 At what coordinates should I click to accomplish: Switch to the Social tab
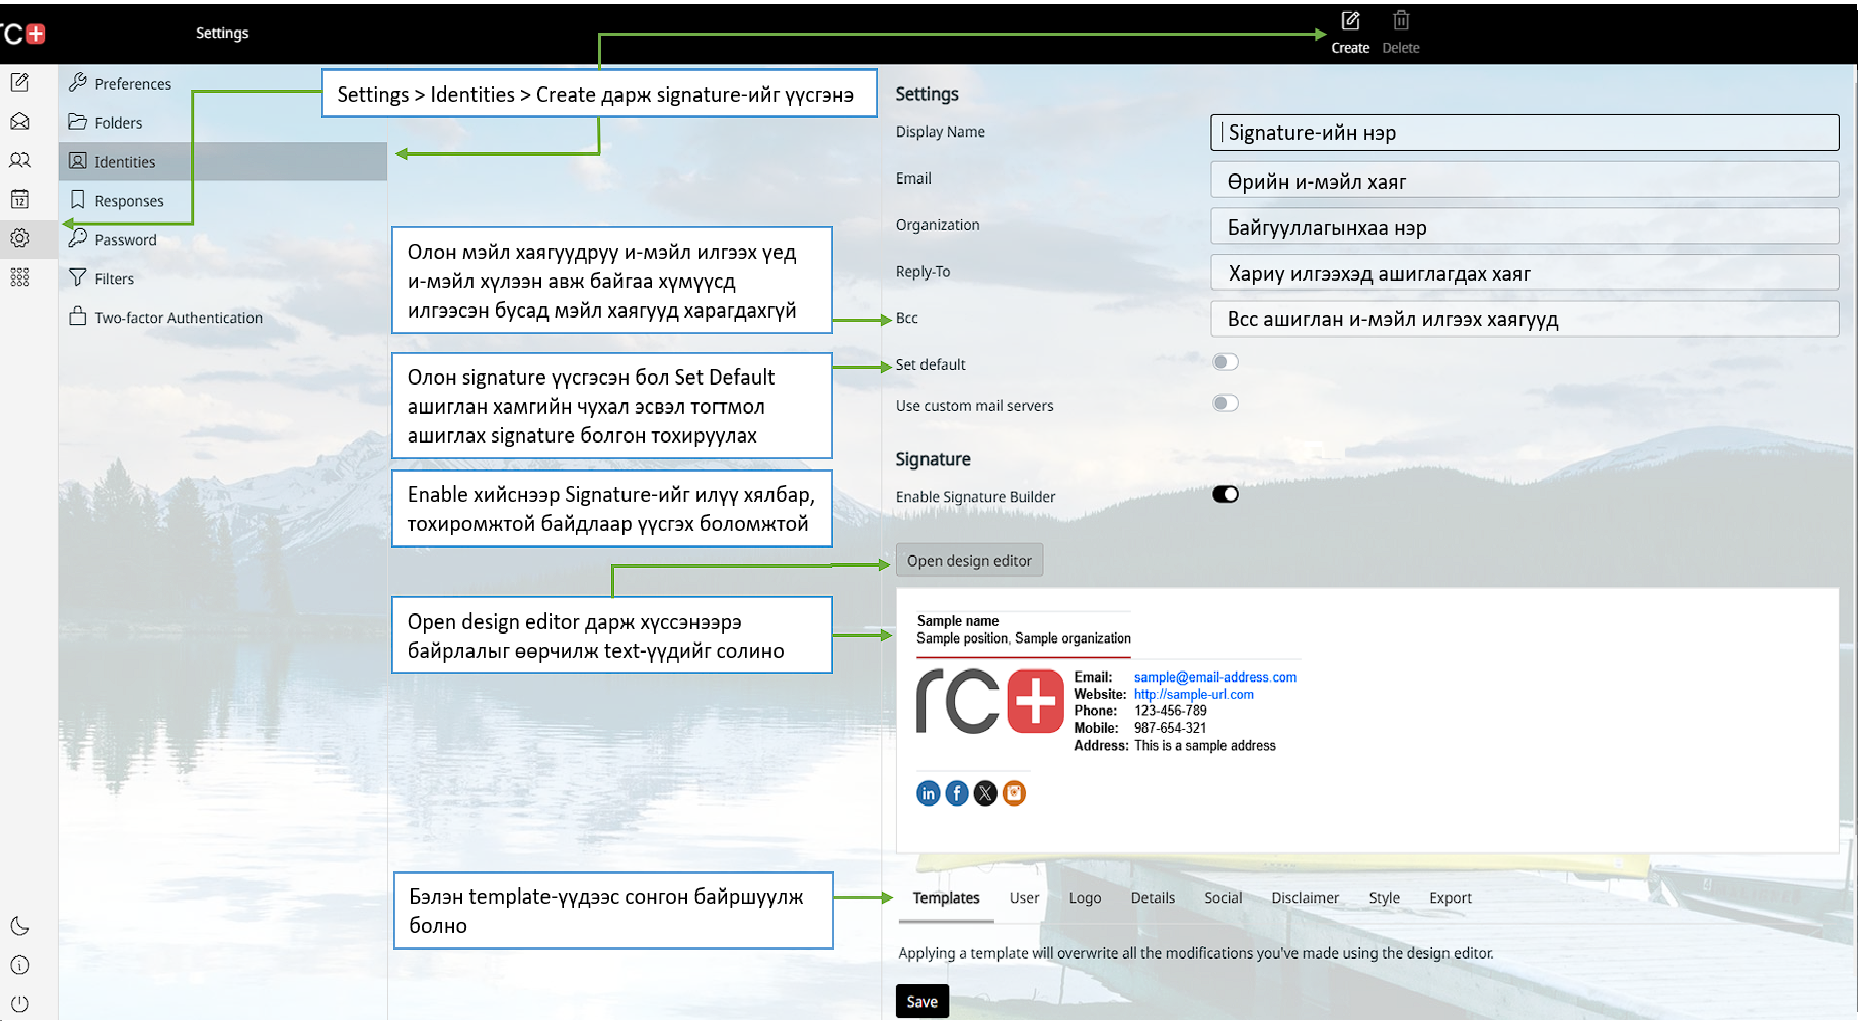point(1223,898)
